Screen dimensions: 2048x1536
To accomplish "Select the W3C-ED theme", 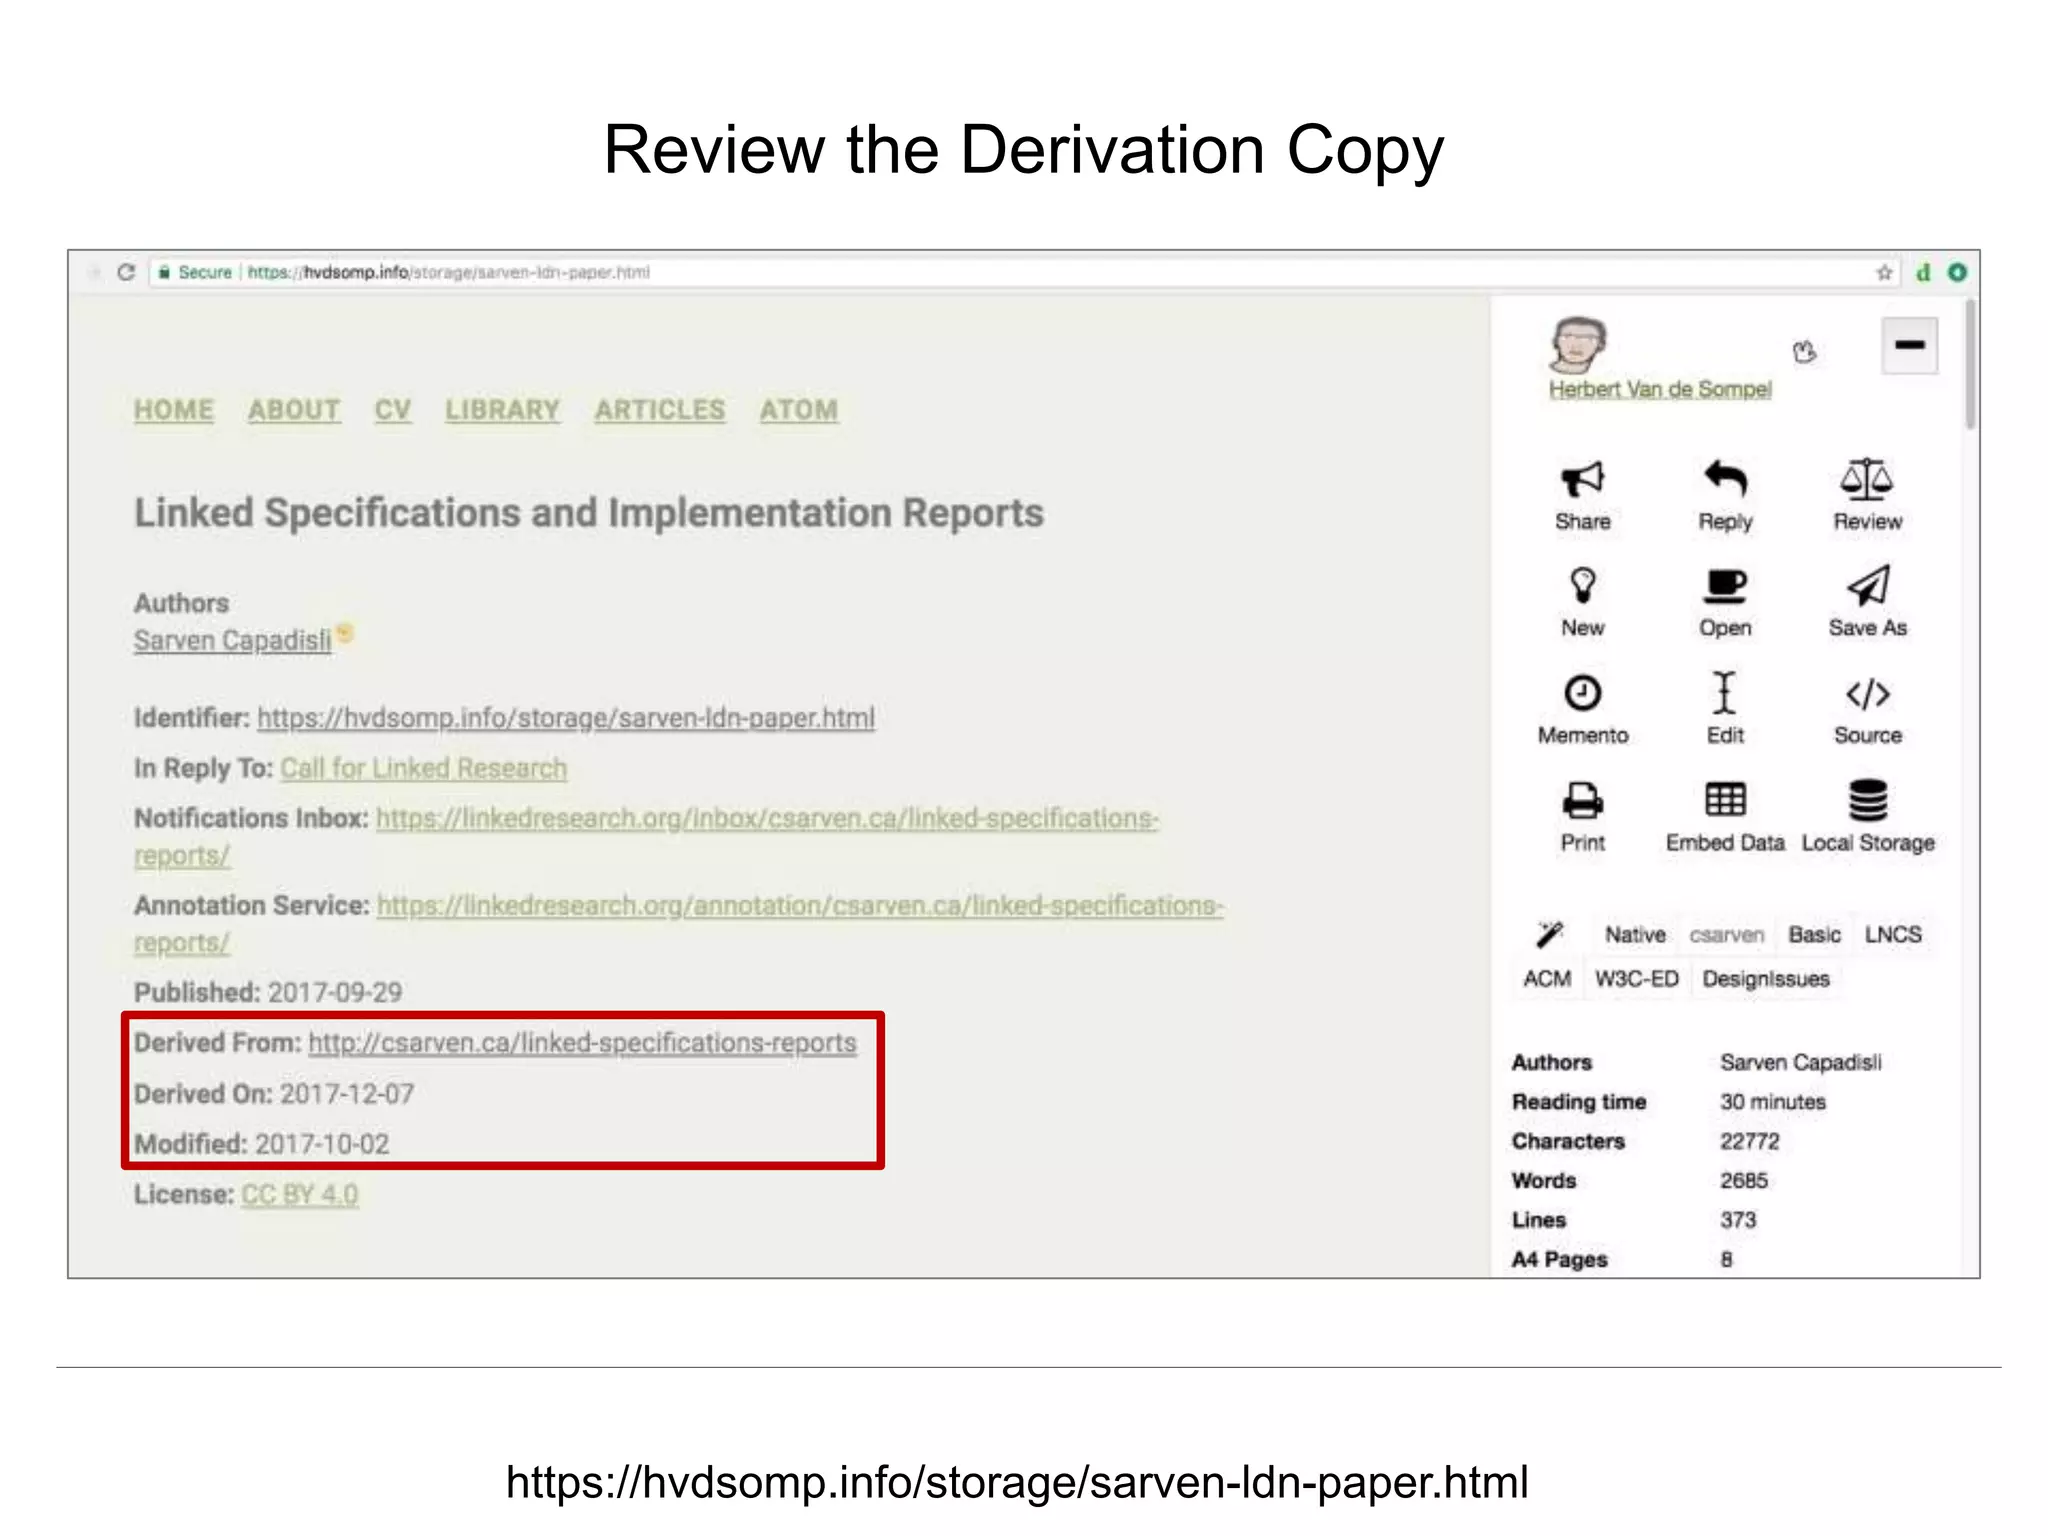I will (x=1636, y=979).
